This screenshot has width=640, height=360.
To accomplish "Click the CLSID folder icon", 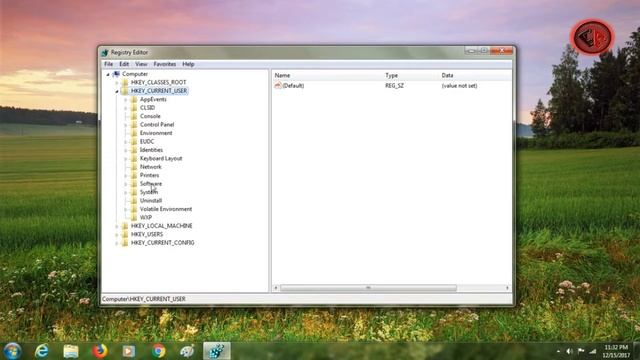I will click(x=134, y=108).
